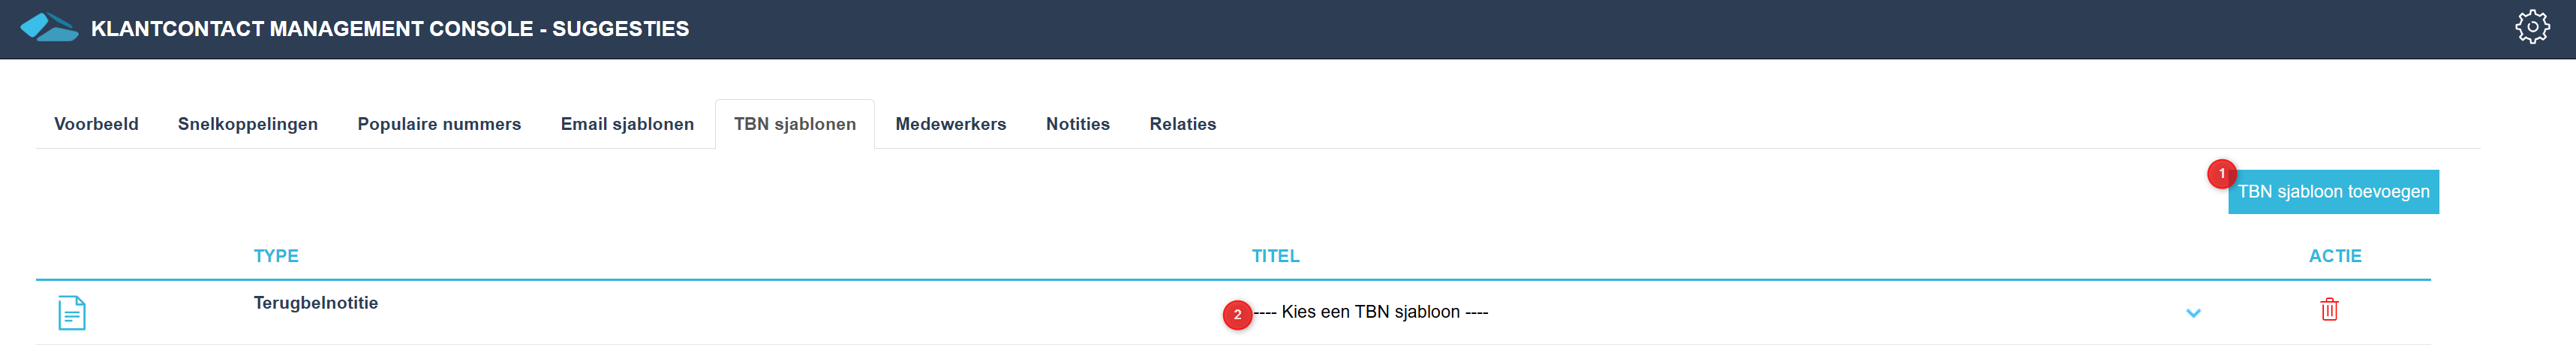Go to the Populaire nummers tab
The height and width of the screenshot is (347, 2576).
[439, 124]
